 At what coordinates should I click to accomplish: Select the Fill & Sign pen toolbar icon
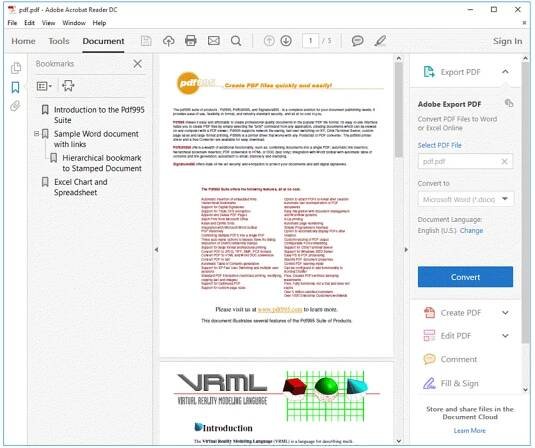pyautogui.click(x=380, y=41)
